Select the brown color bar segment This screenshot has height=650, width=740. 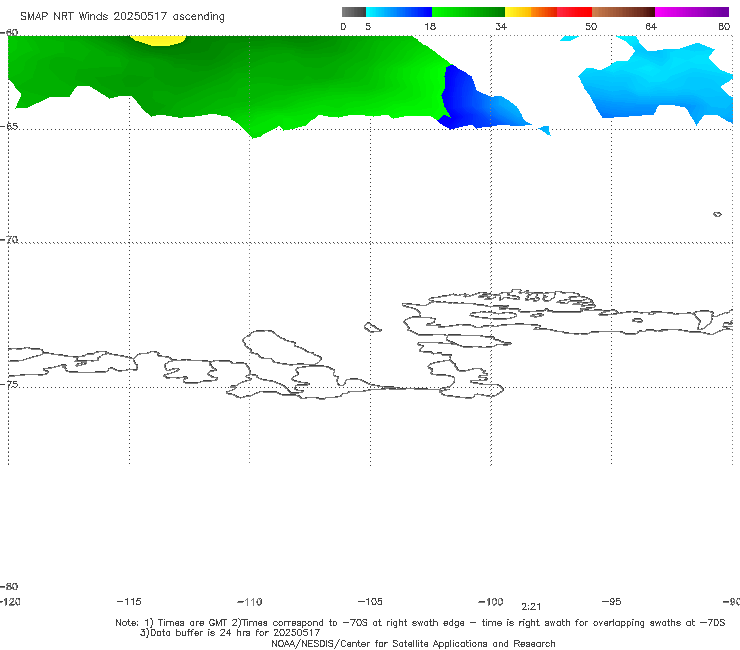click(623, 12)
